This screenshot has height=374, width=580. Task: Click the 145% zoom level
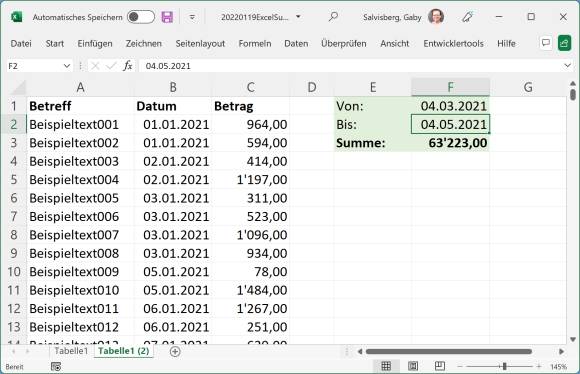click(x=558, y=367)
